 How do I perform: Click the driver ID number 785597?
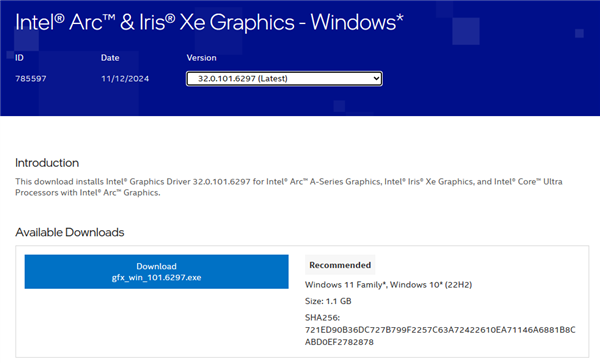(x=31, y=78)
